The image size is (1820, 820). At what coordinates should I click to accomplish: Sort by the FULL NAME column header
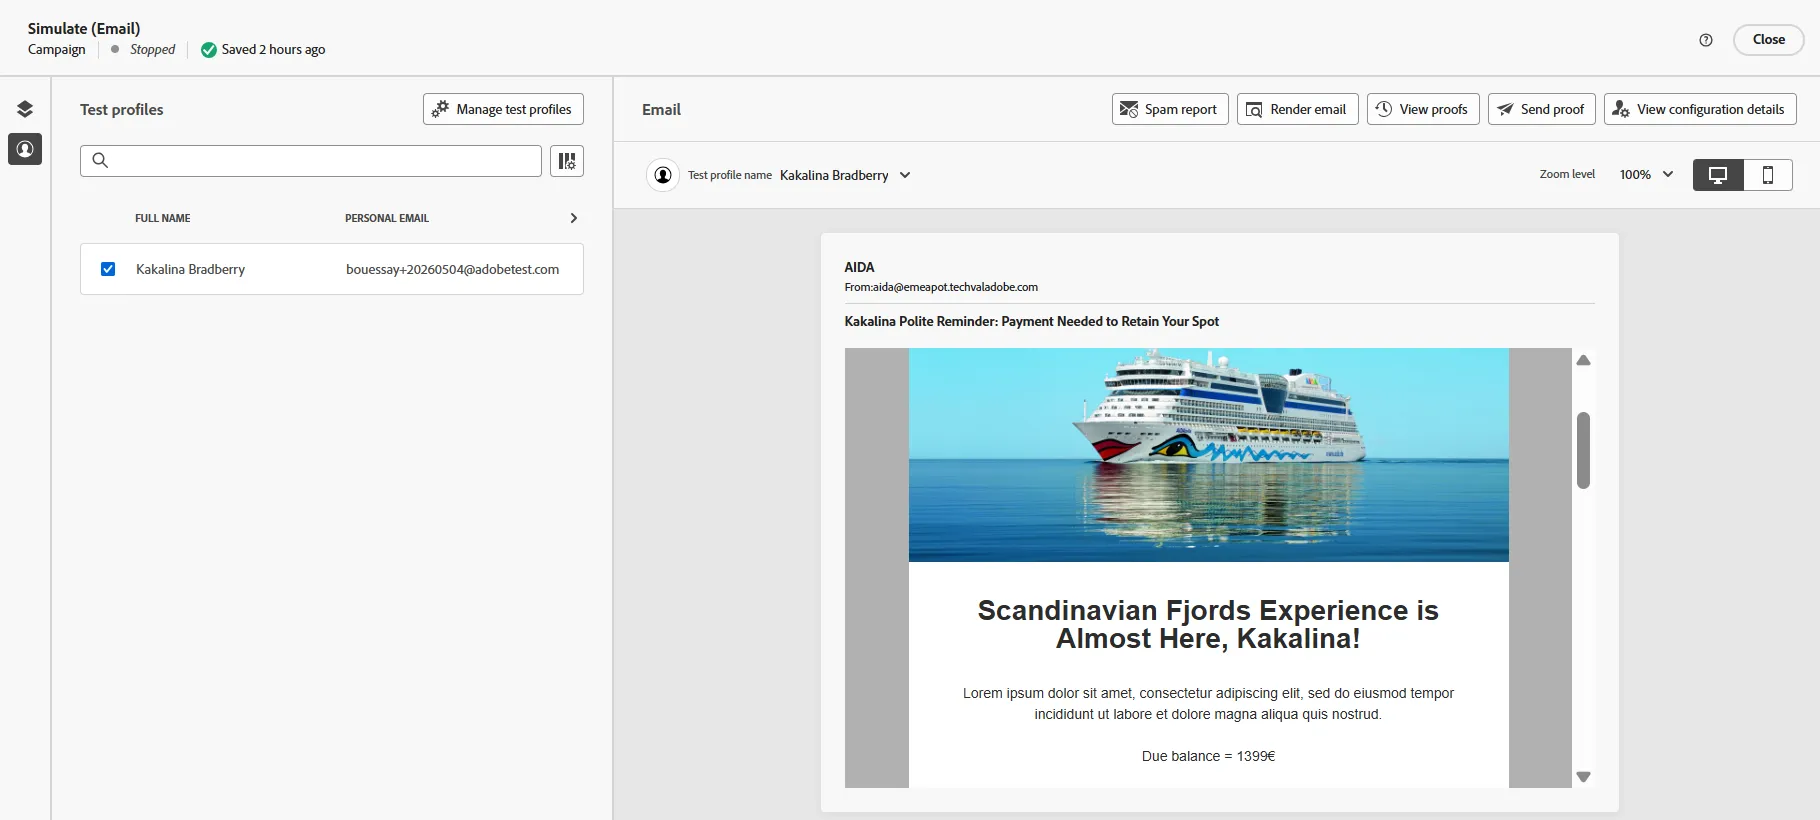pos(163,218)
